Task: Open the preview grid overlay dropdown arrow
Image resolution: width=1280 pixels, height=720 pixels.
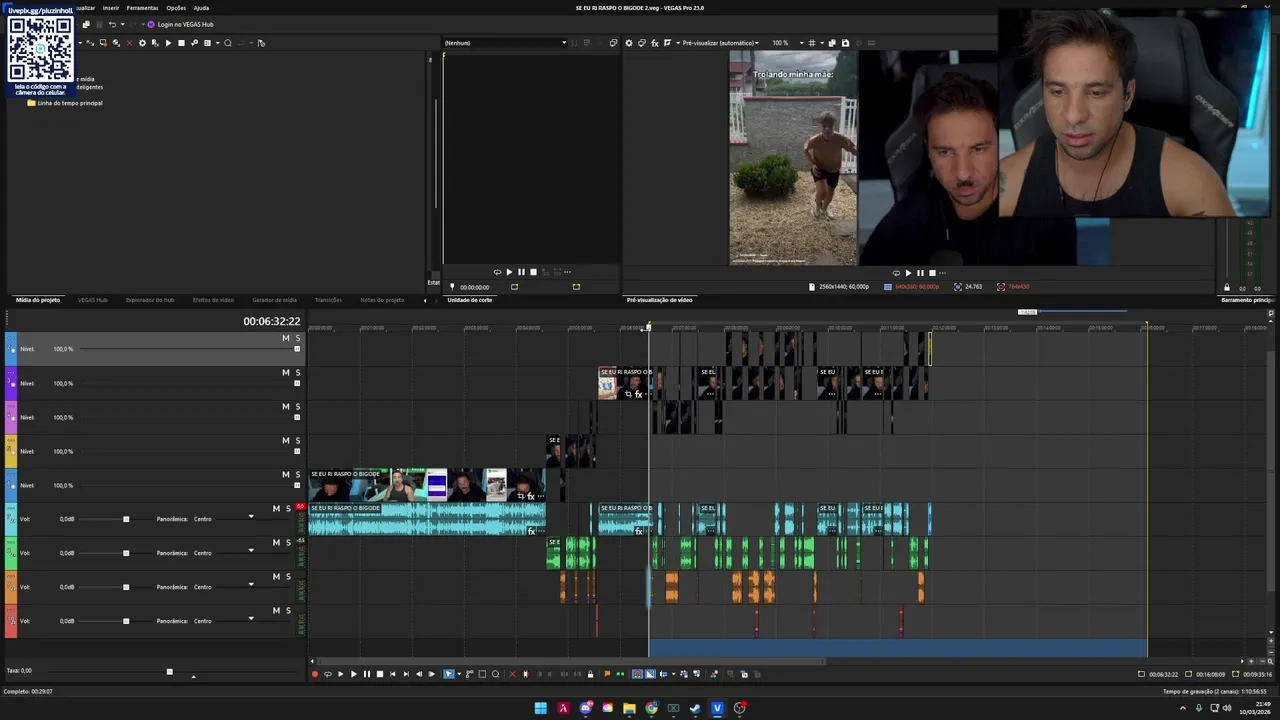Action: 822,43
